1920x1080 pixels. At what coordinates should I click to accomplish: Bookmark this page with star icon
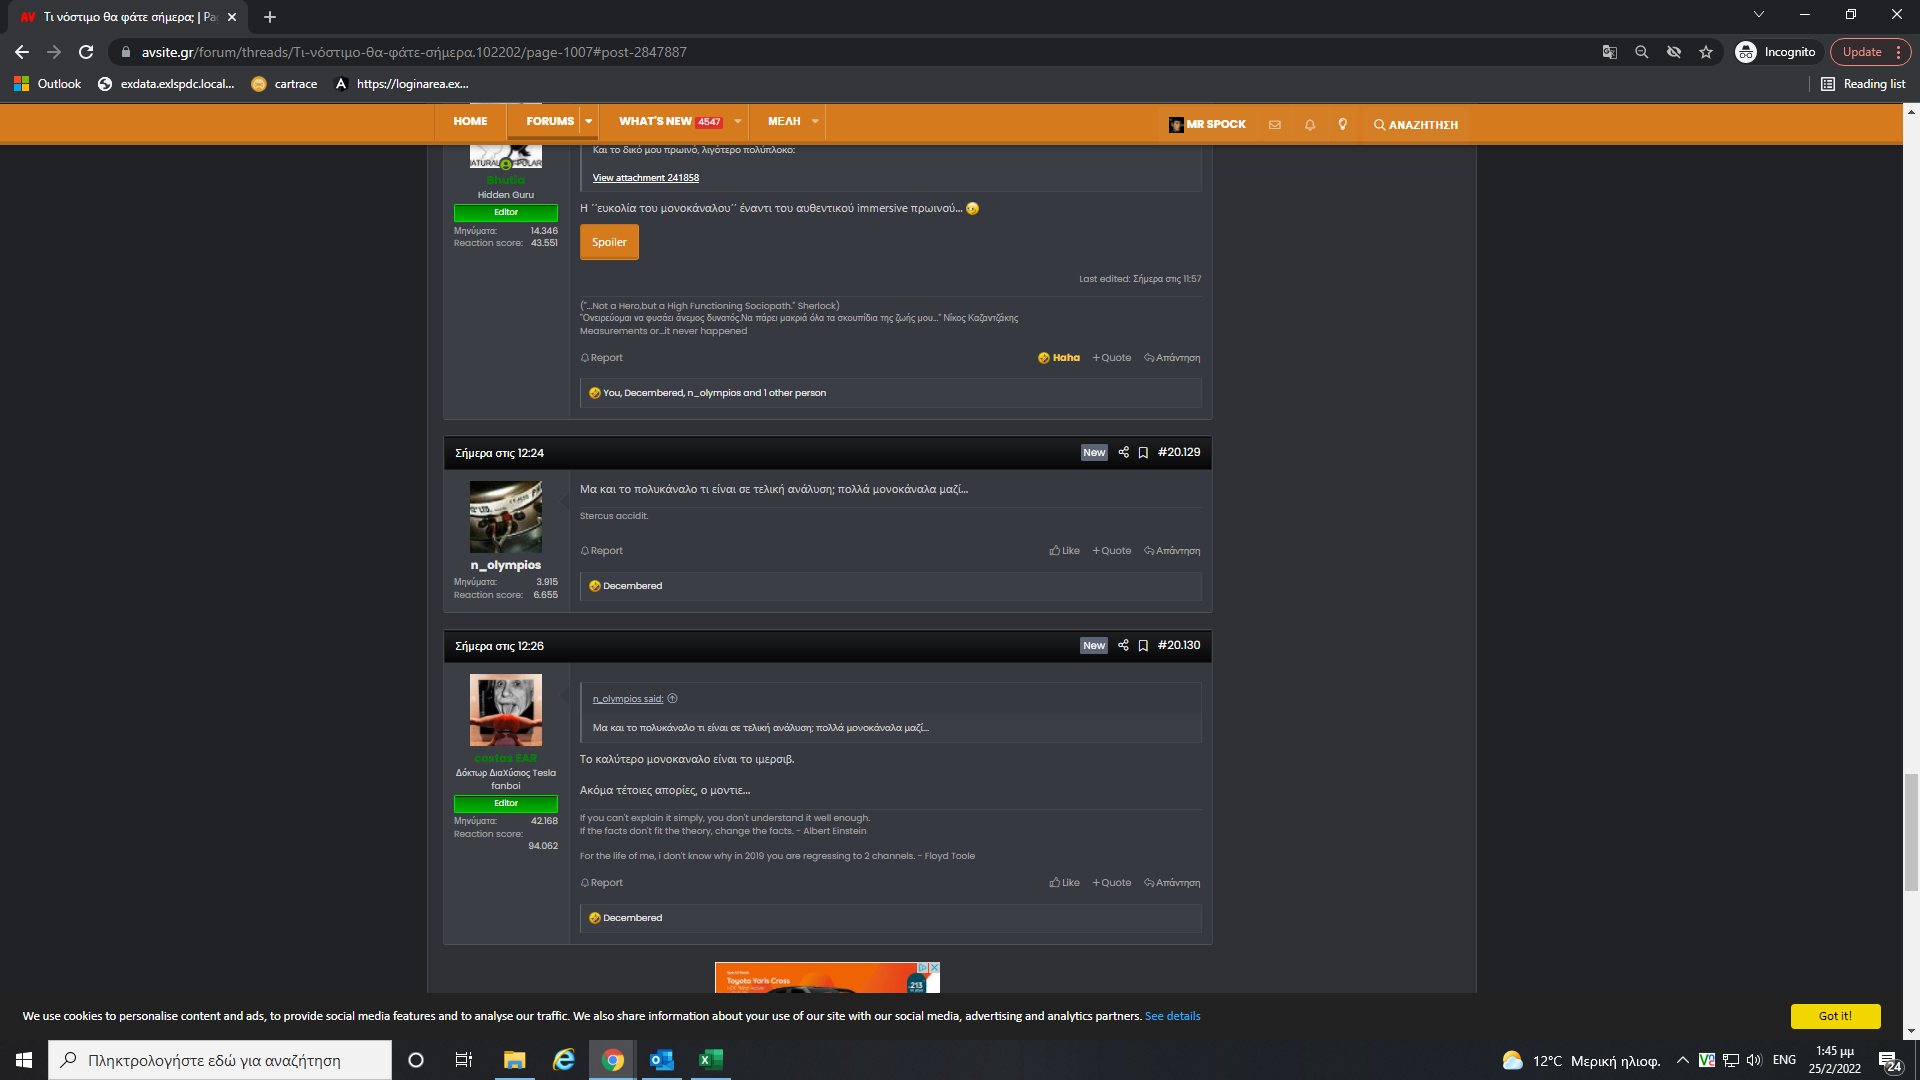(x=1706, y=52)
